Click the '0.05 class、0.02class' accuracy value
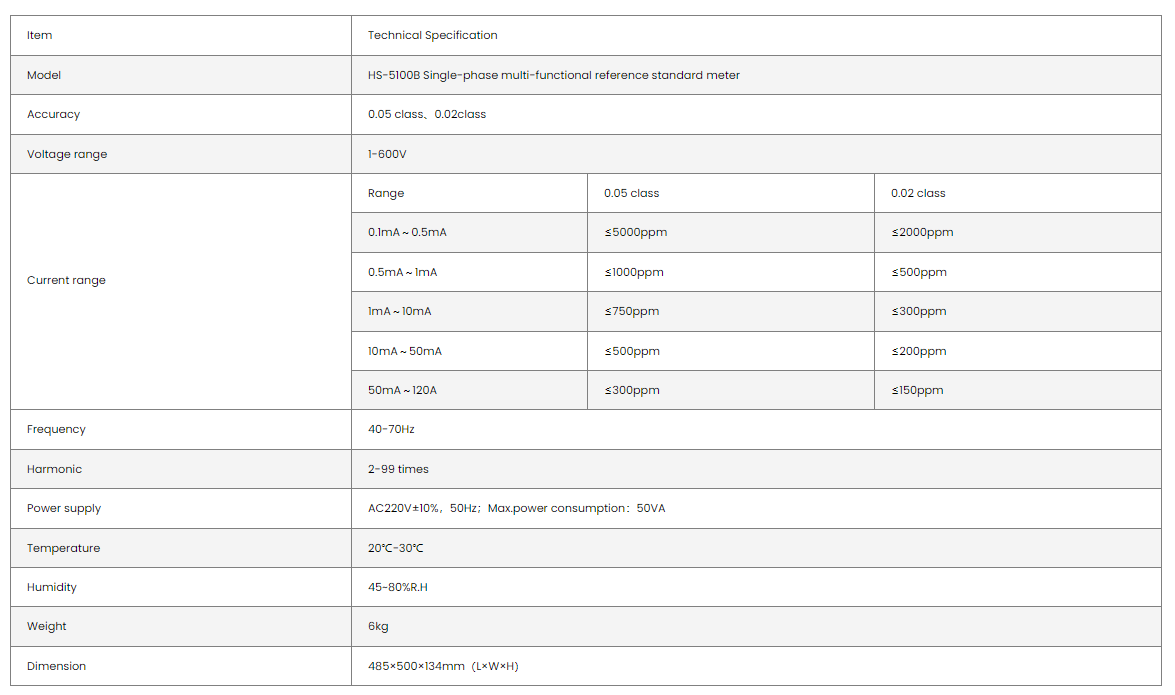Image resolution: width=1175 pixels, height=695 pixels. pos(426,115)
